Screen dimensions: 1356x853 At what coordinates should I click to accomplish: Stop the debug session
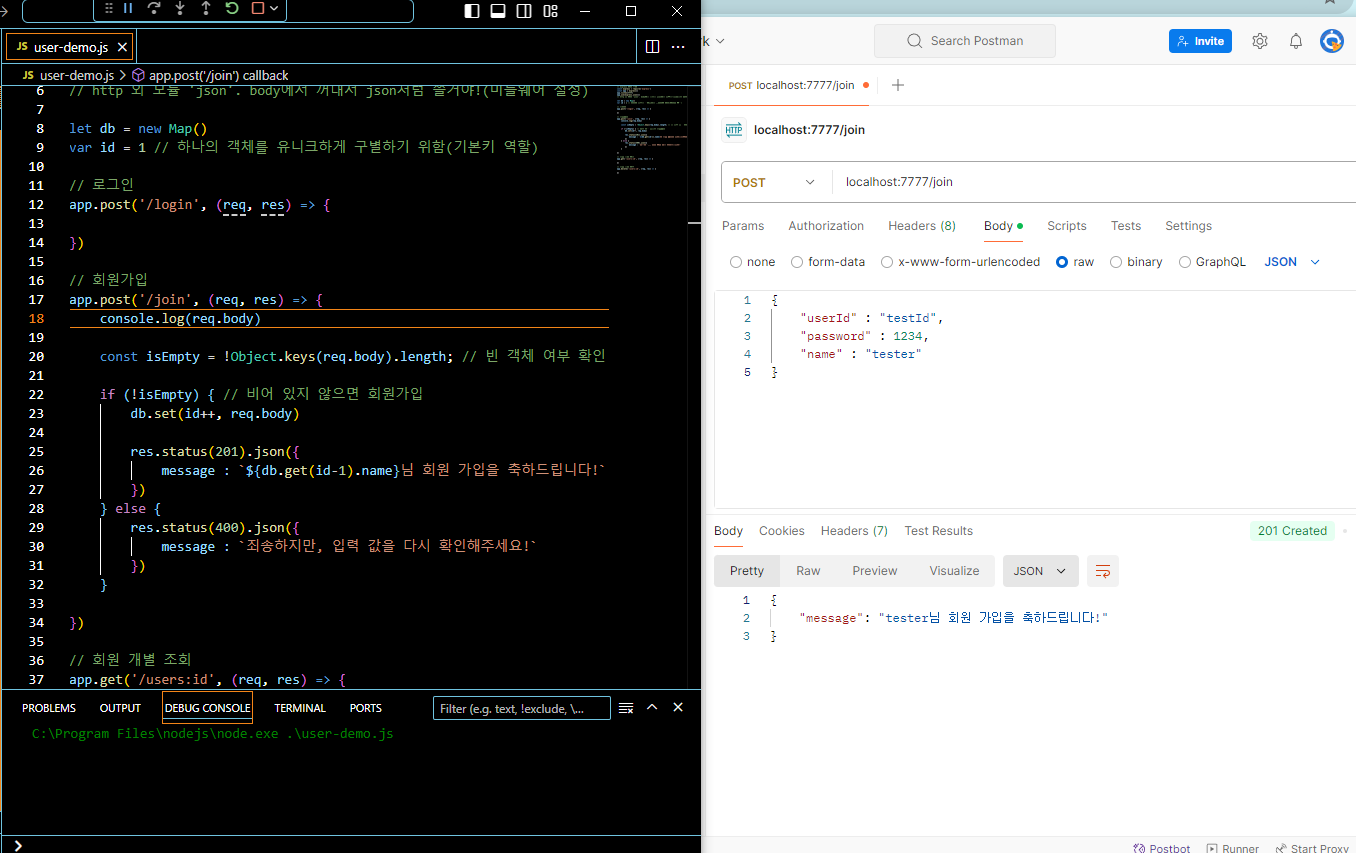[x=258, y=8]
